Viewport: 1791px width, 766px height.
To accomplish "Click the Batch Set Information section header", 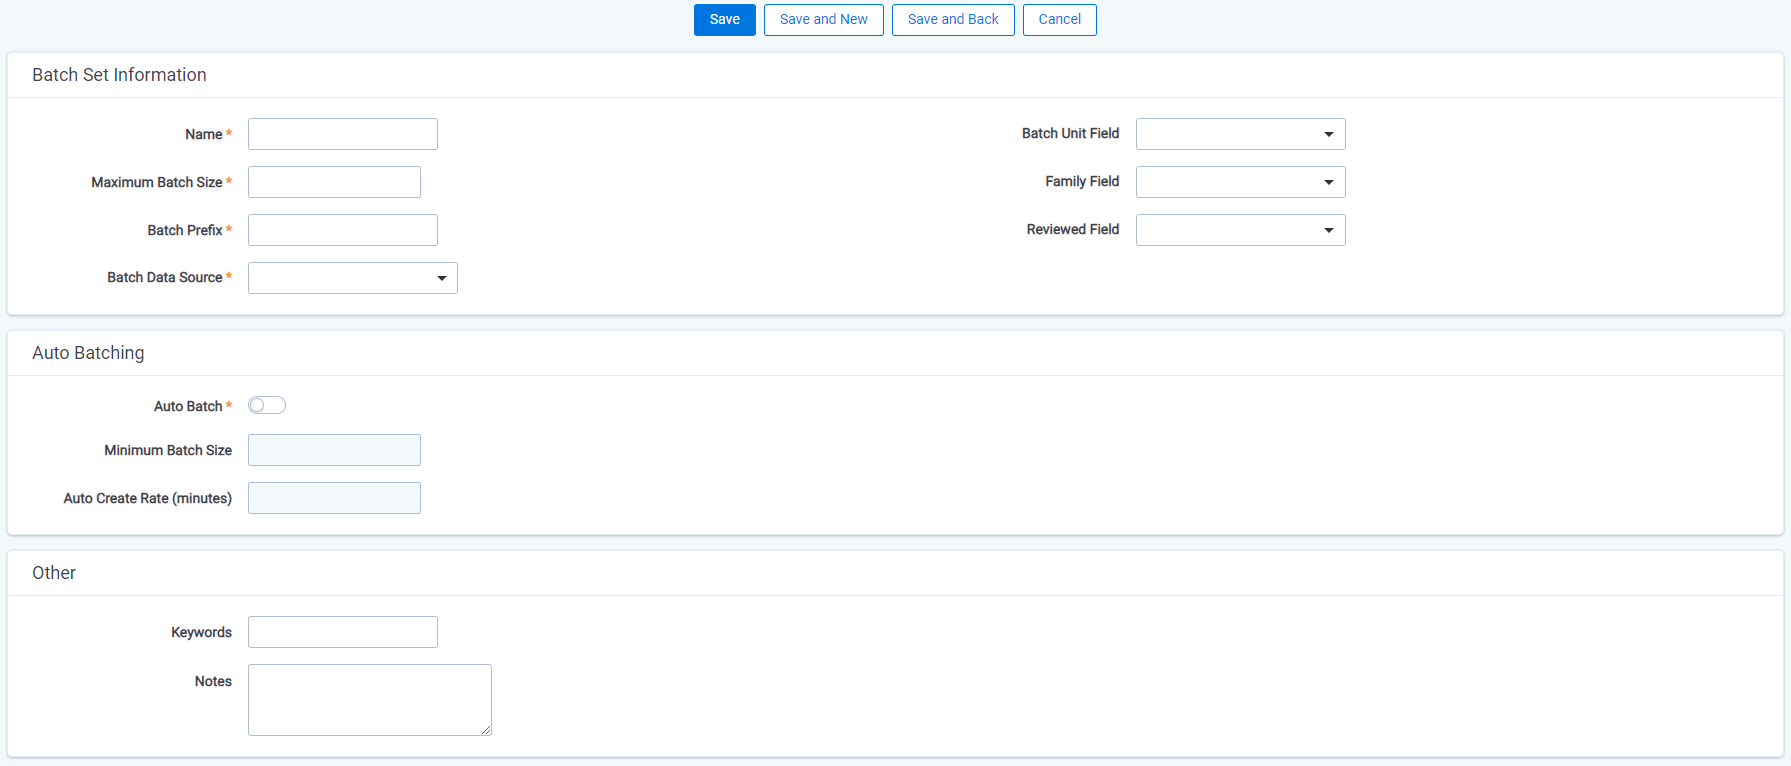I will pos(119,75).
